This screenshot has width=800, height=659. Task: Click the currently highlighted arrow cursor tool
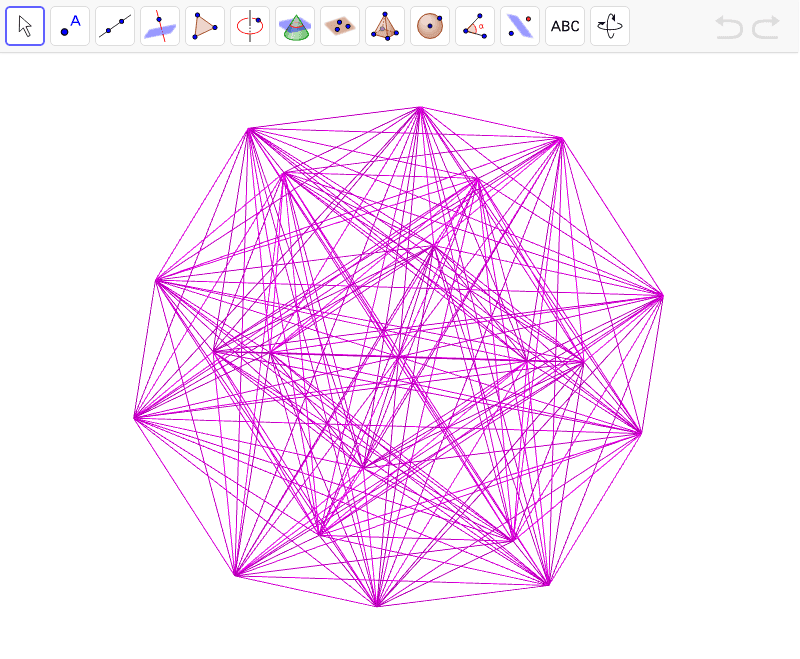coord(25,26)
